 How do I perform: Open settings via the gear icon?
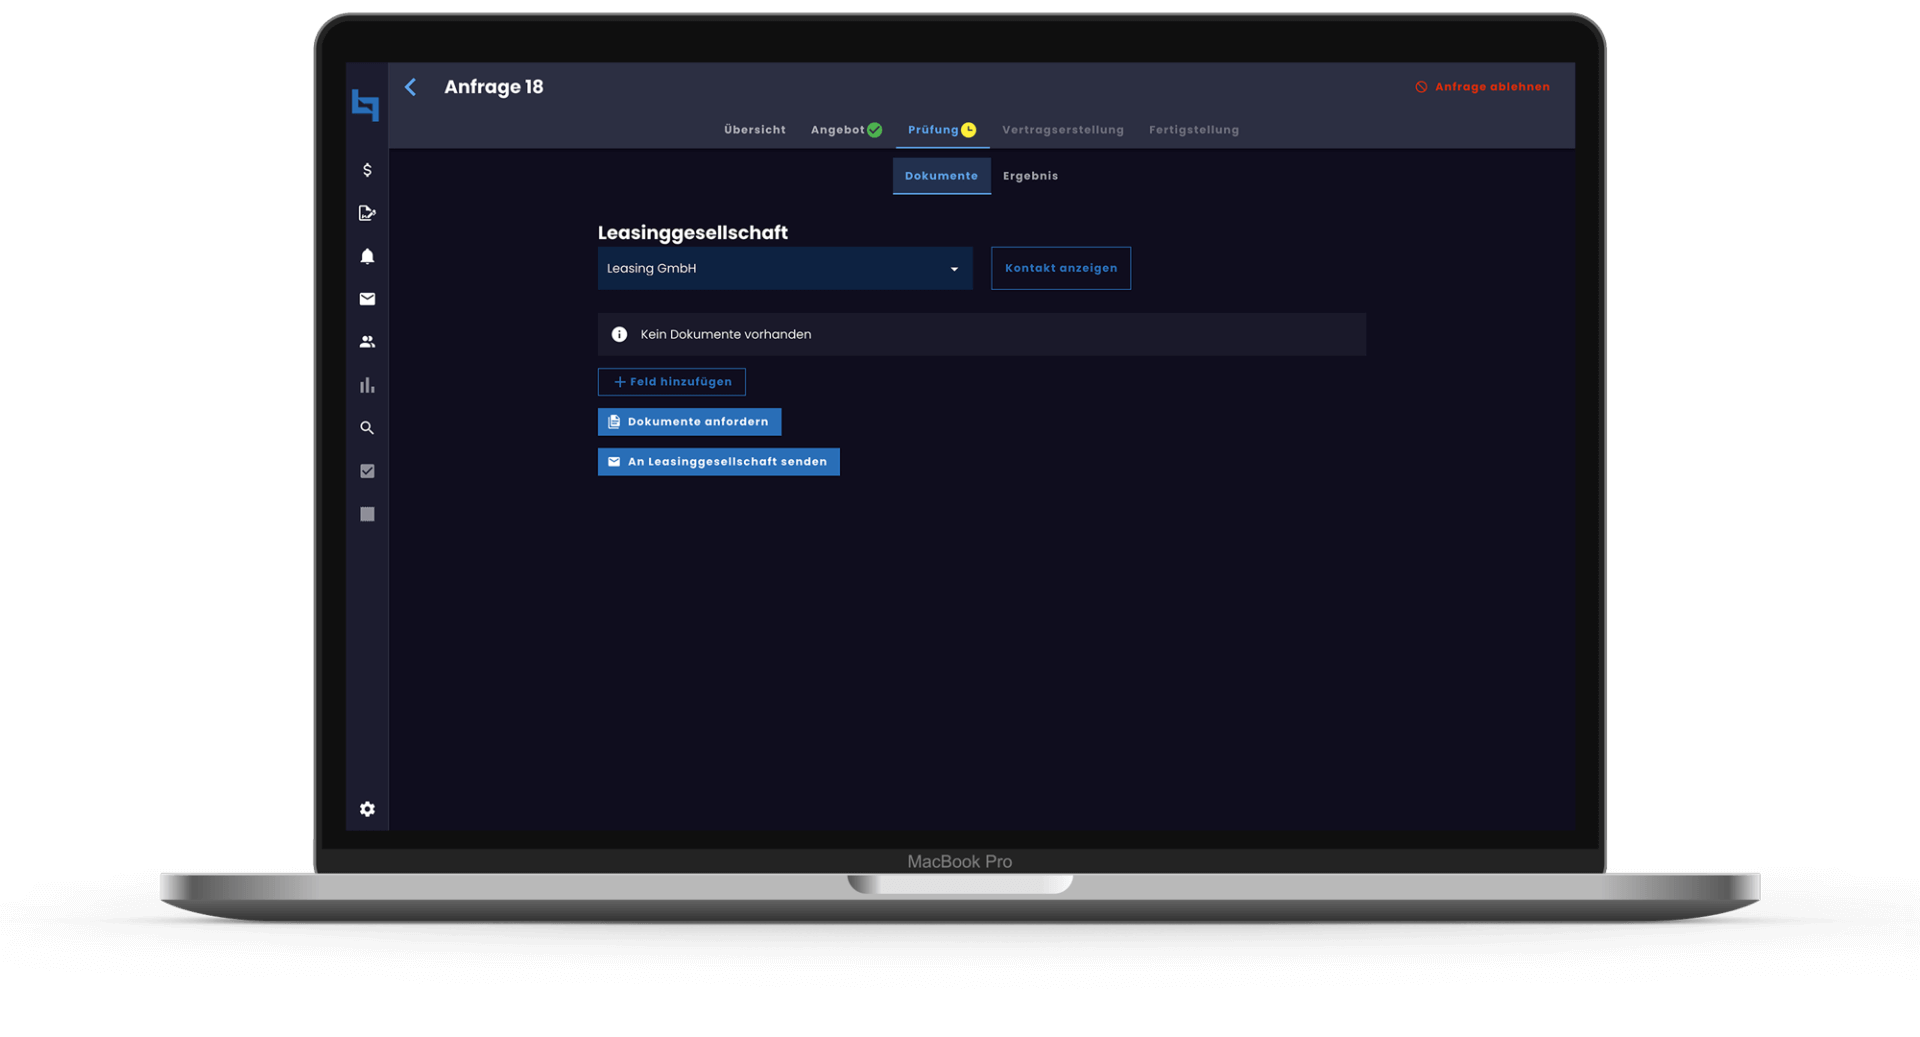coord(367,809)
